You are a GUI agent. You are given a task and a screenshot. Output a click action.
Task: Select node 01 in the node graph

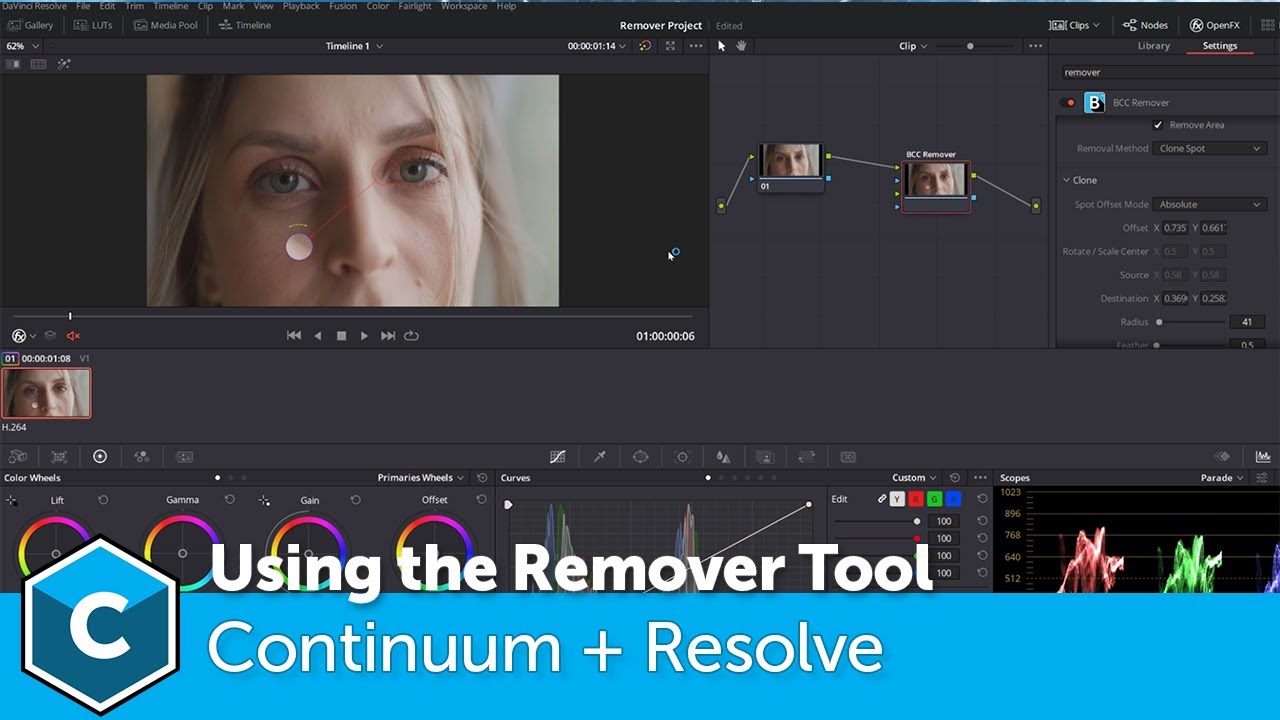(790, 166)
